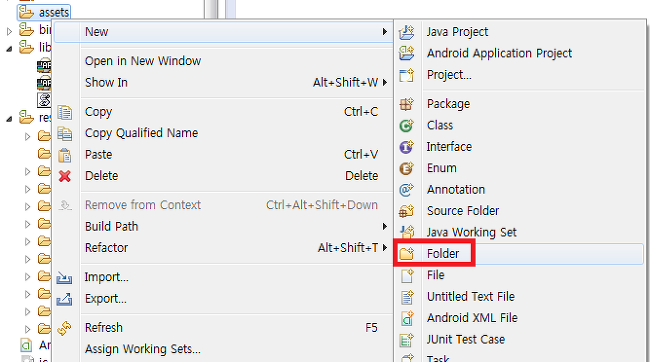Choose Export... from context menu
This screenshot has width=650, height=362.
pyautogui.click(x=105, y=299)
